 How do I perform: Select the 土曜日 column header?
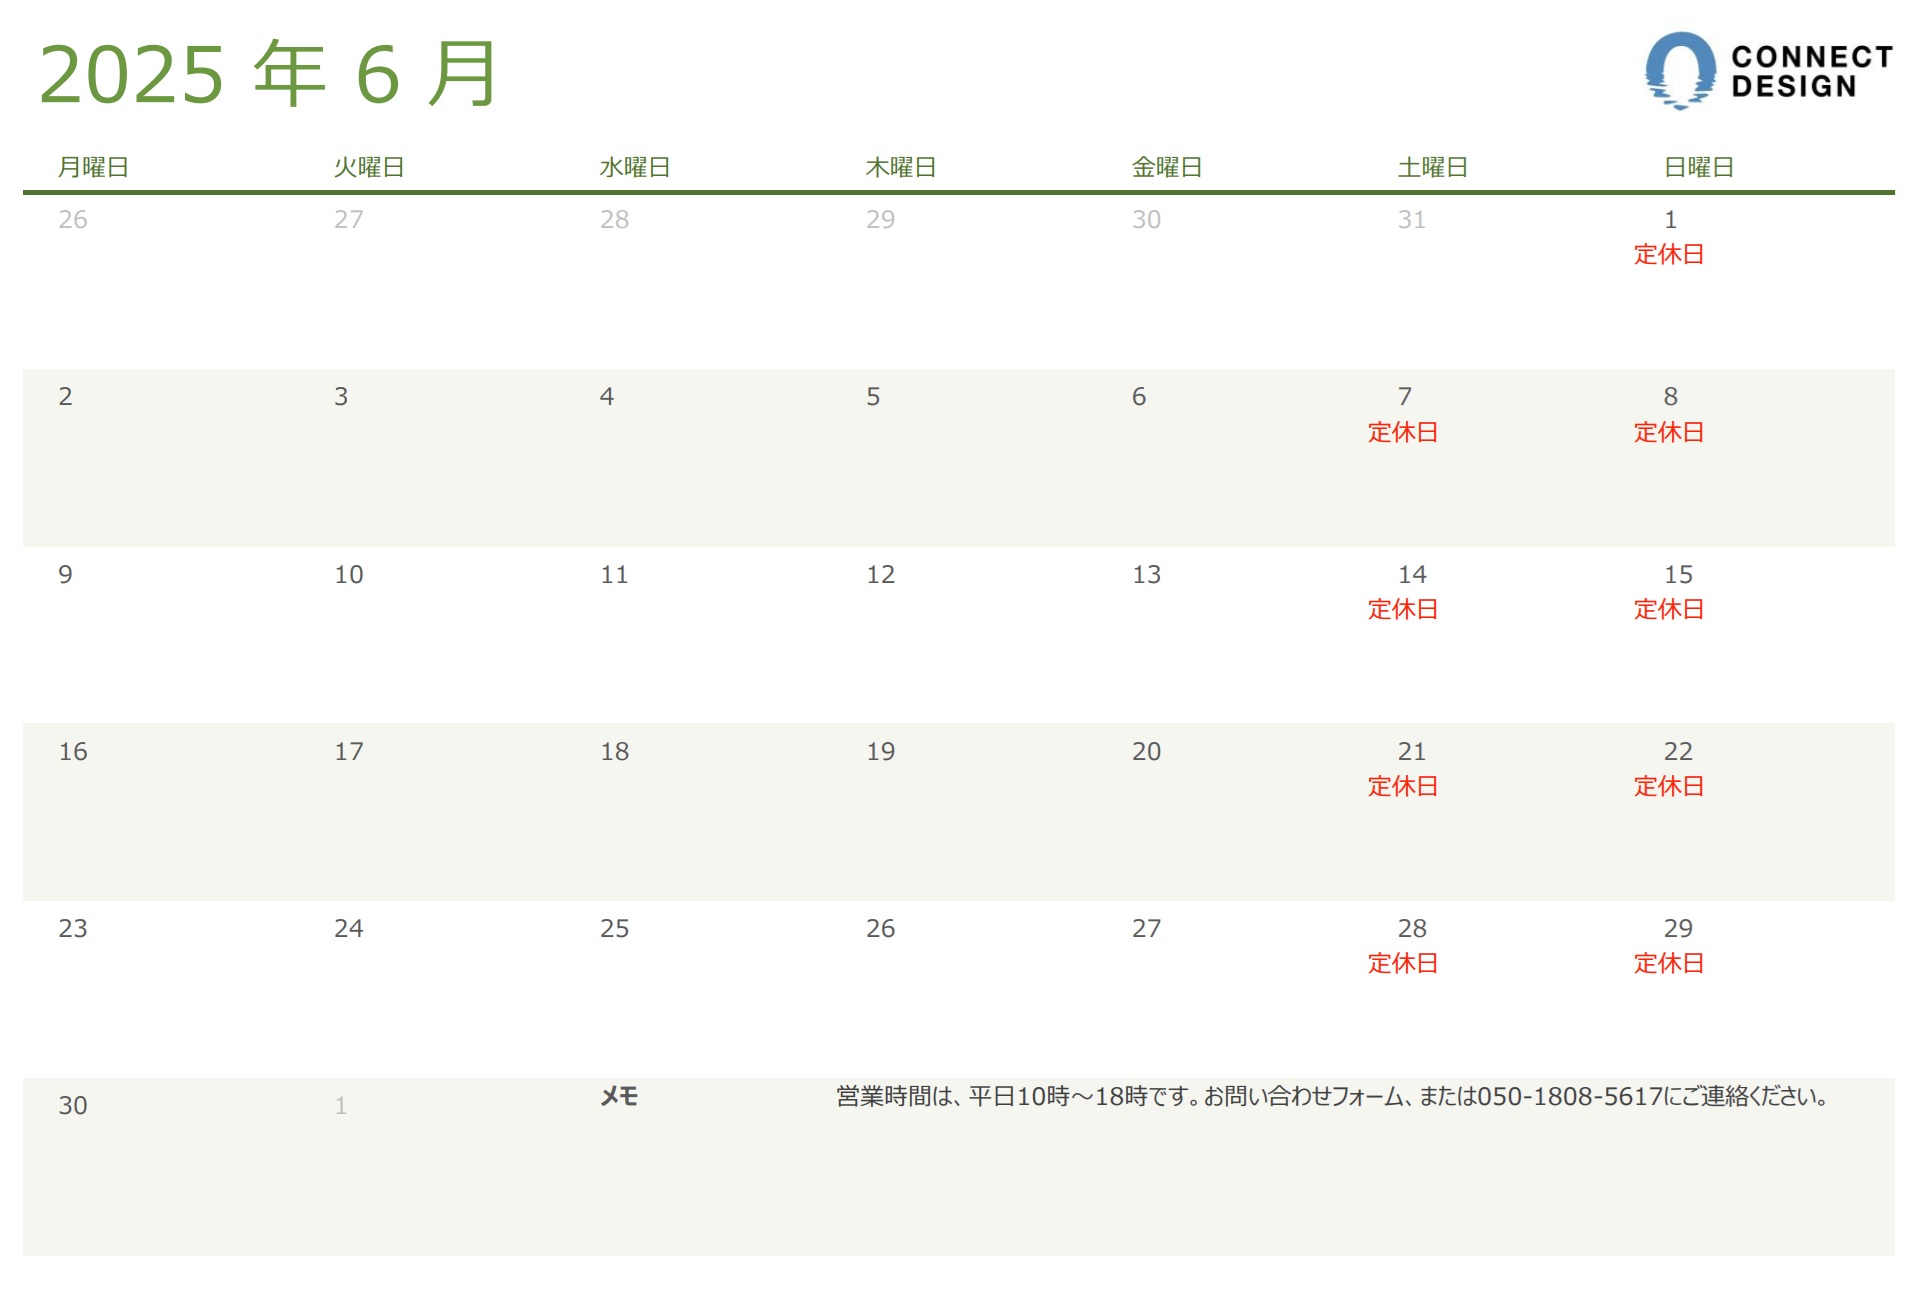(1433, 167)
